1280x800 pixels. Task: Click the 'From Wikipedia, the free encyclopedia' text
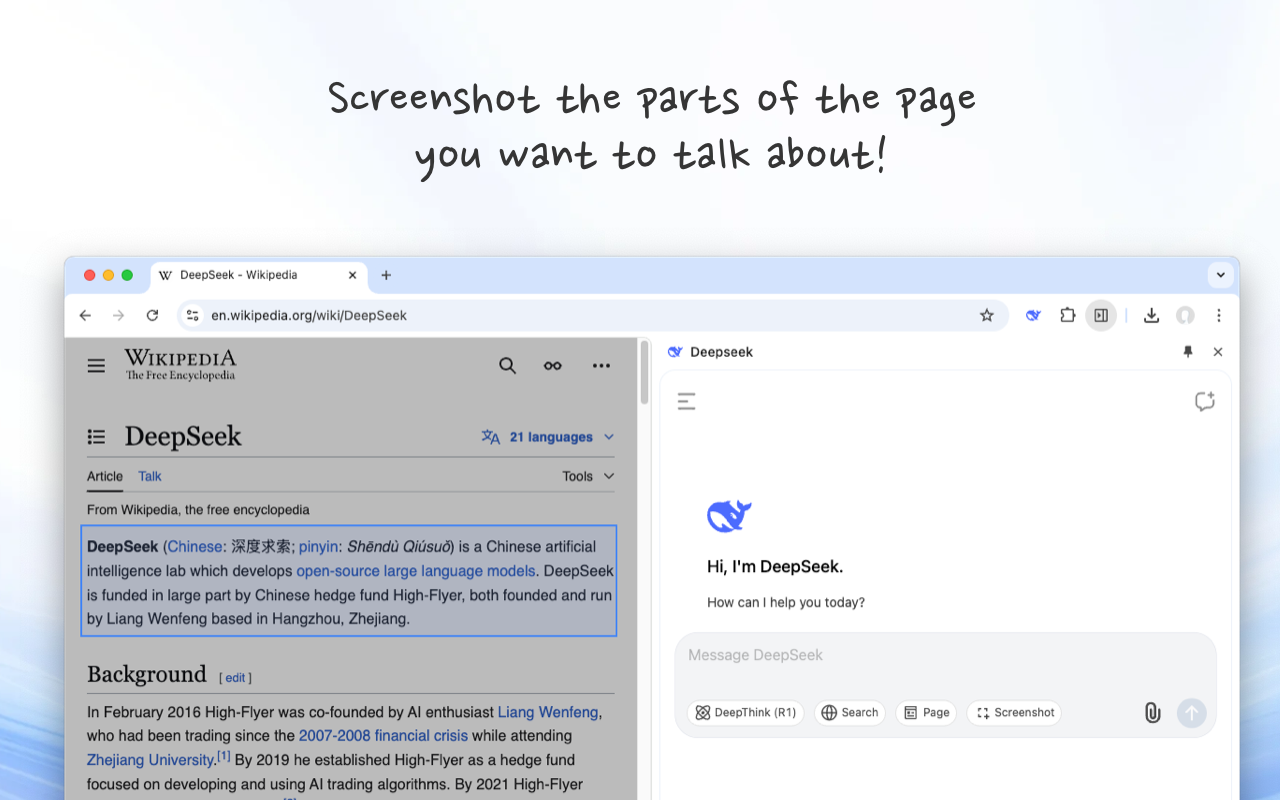[198, 510]
